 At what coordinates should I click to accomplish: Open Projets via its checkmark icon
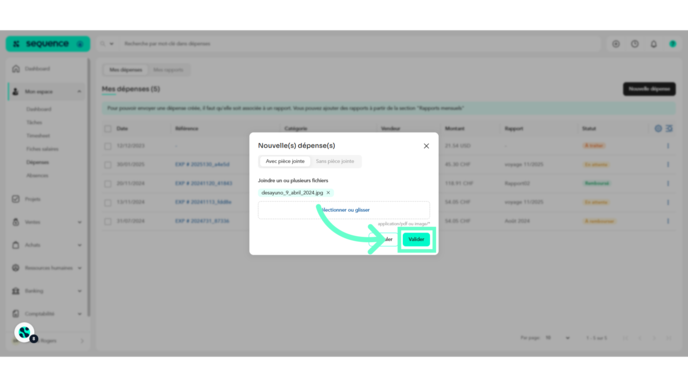[16, 199]
